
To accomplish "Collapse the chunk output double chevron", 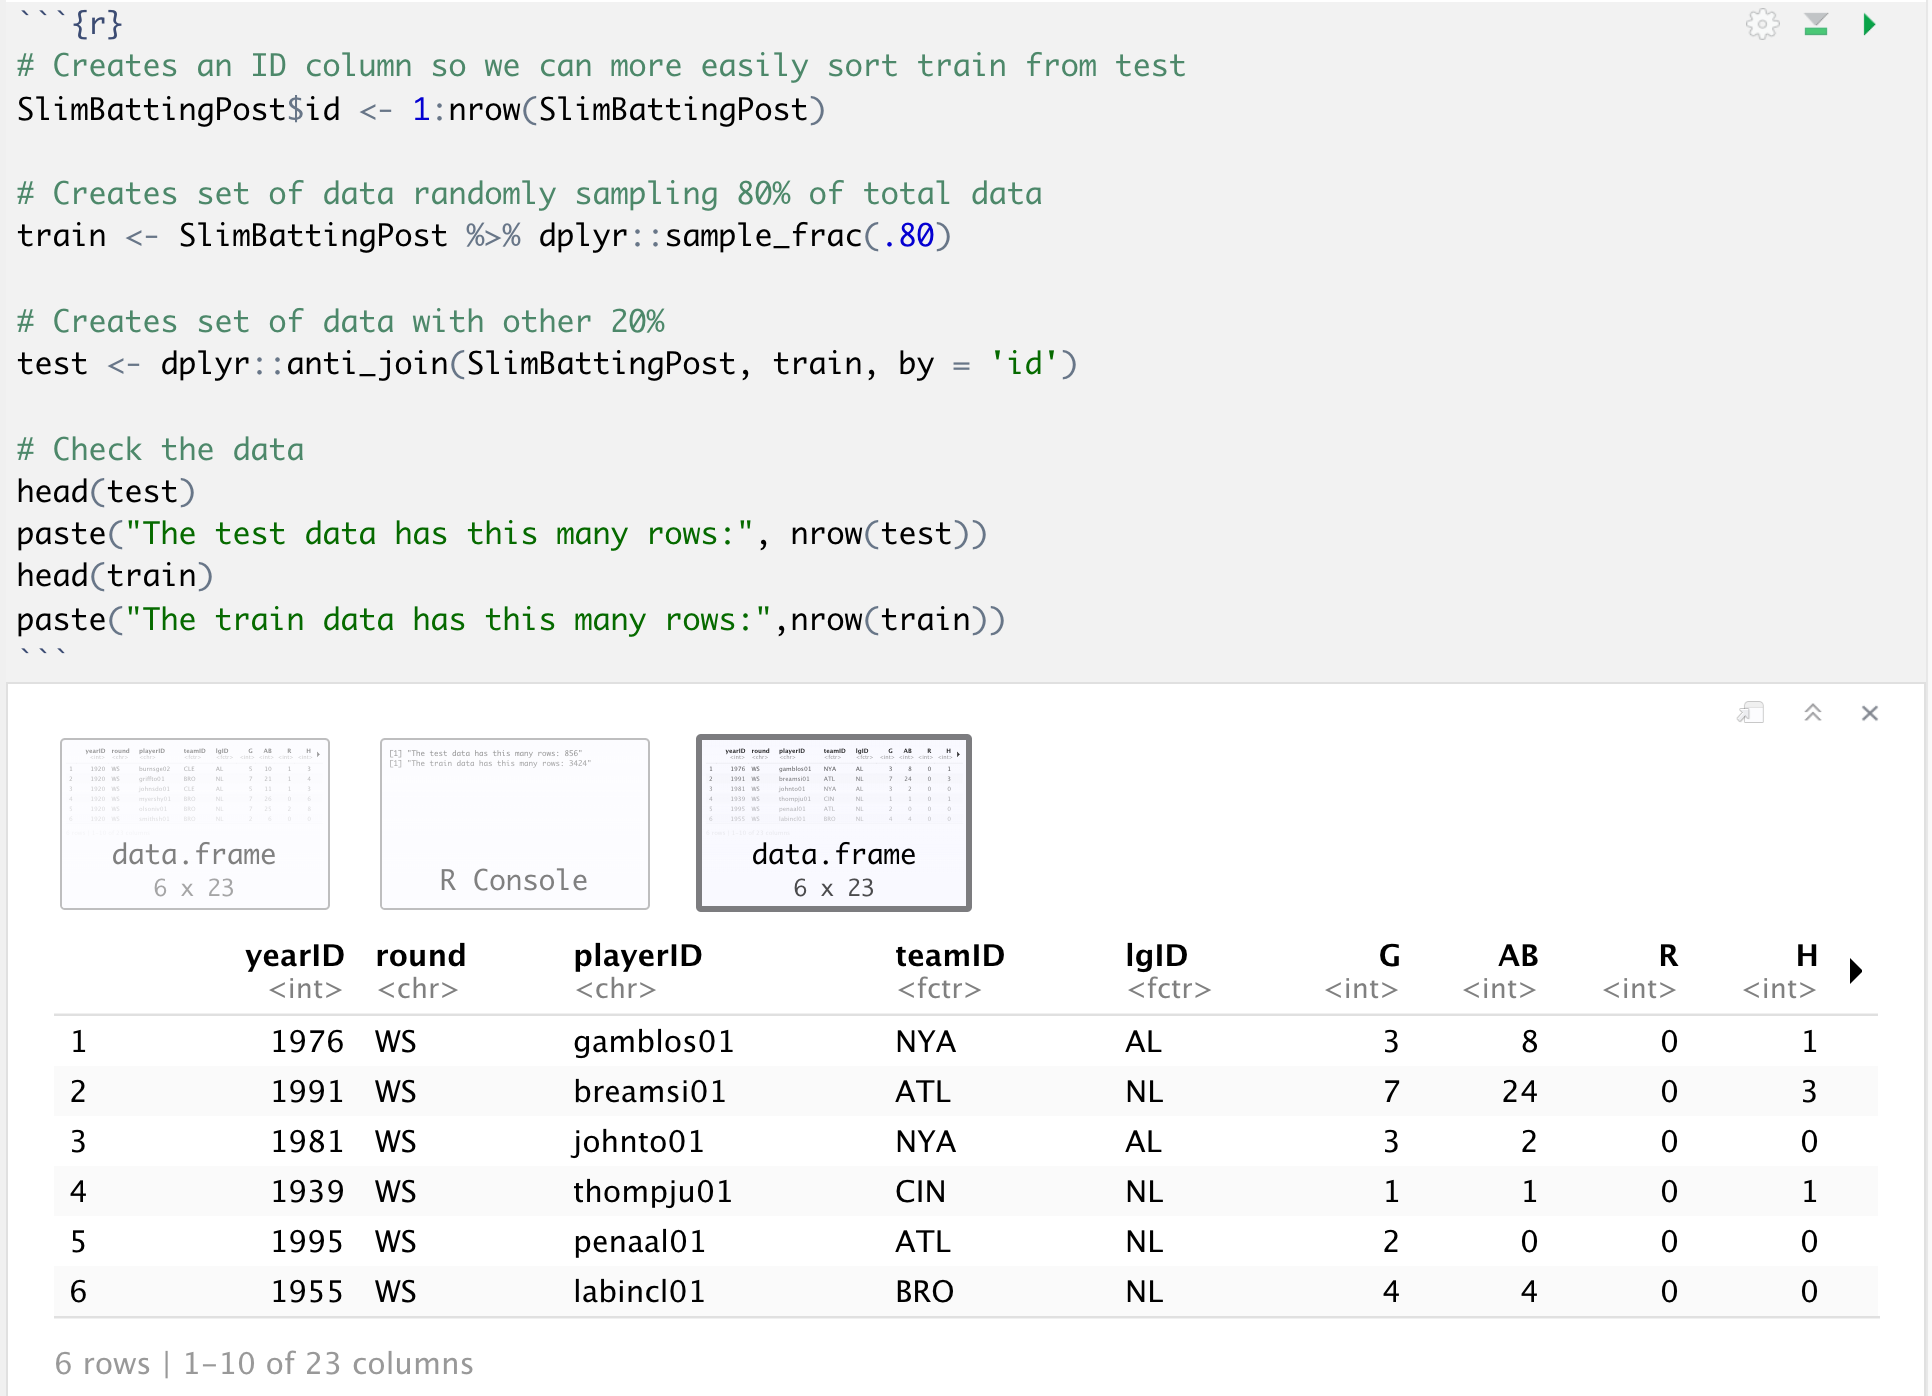I will click(1812, 713).
